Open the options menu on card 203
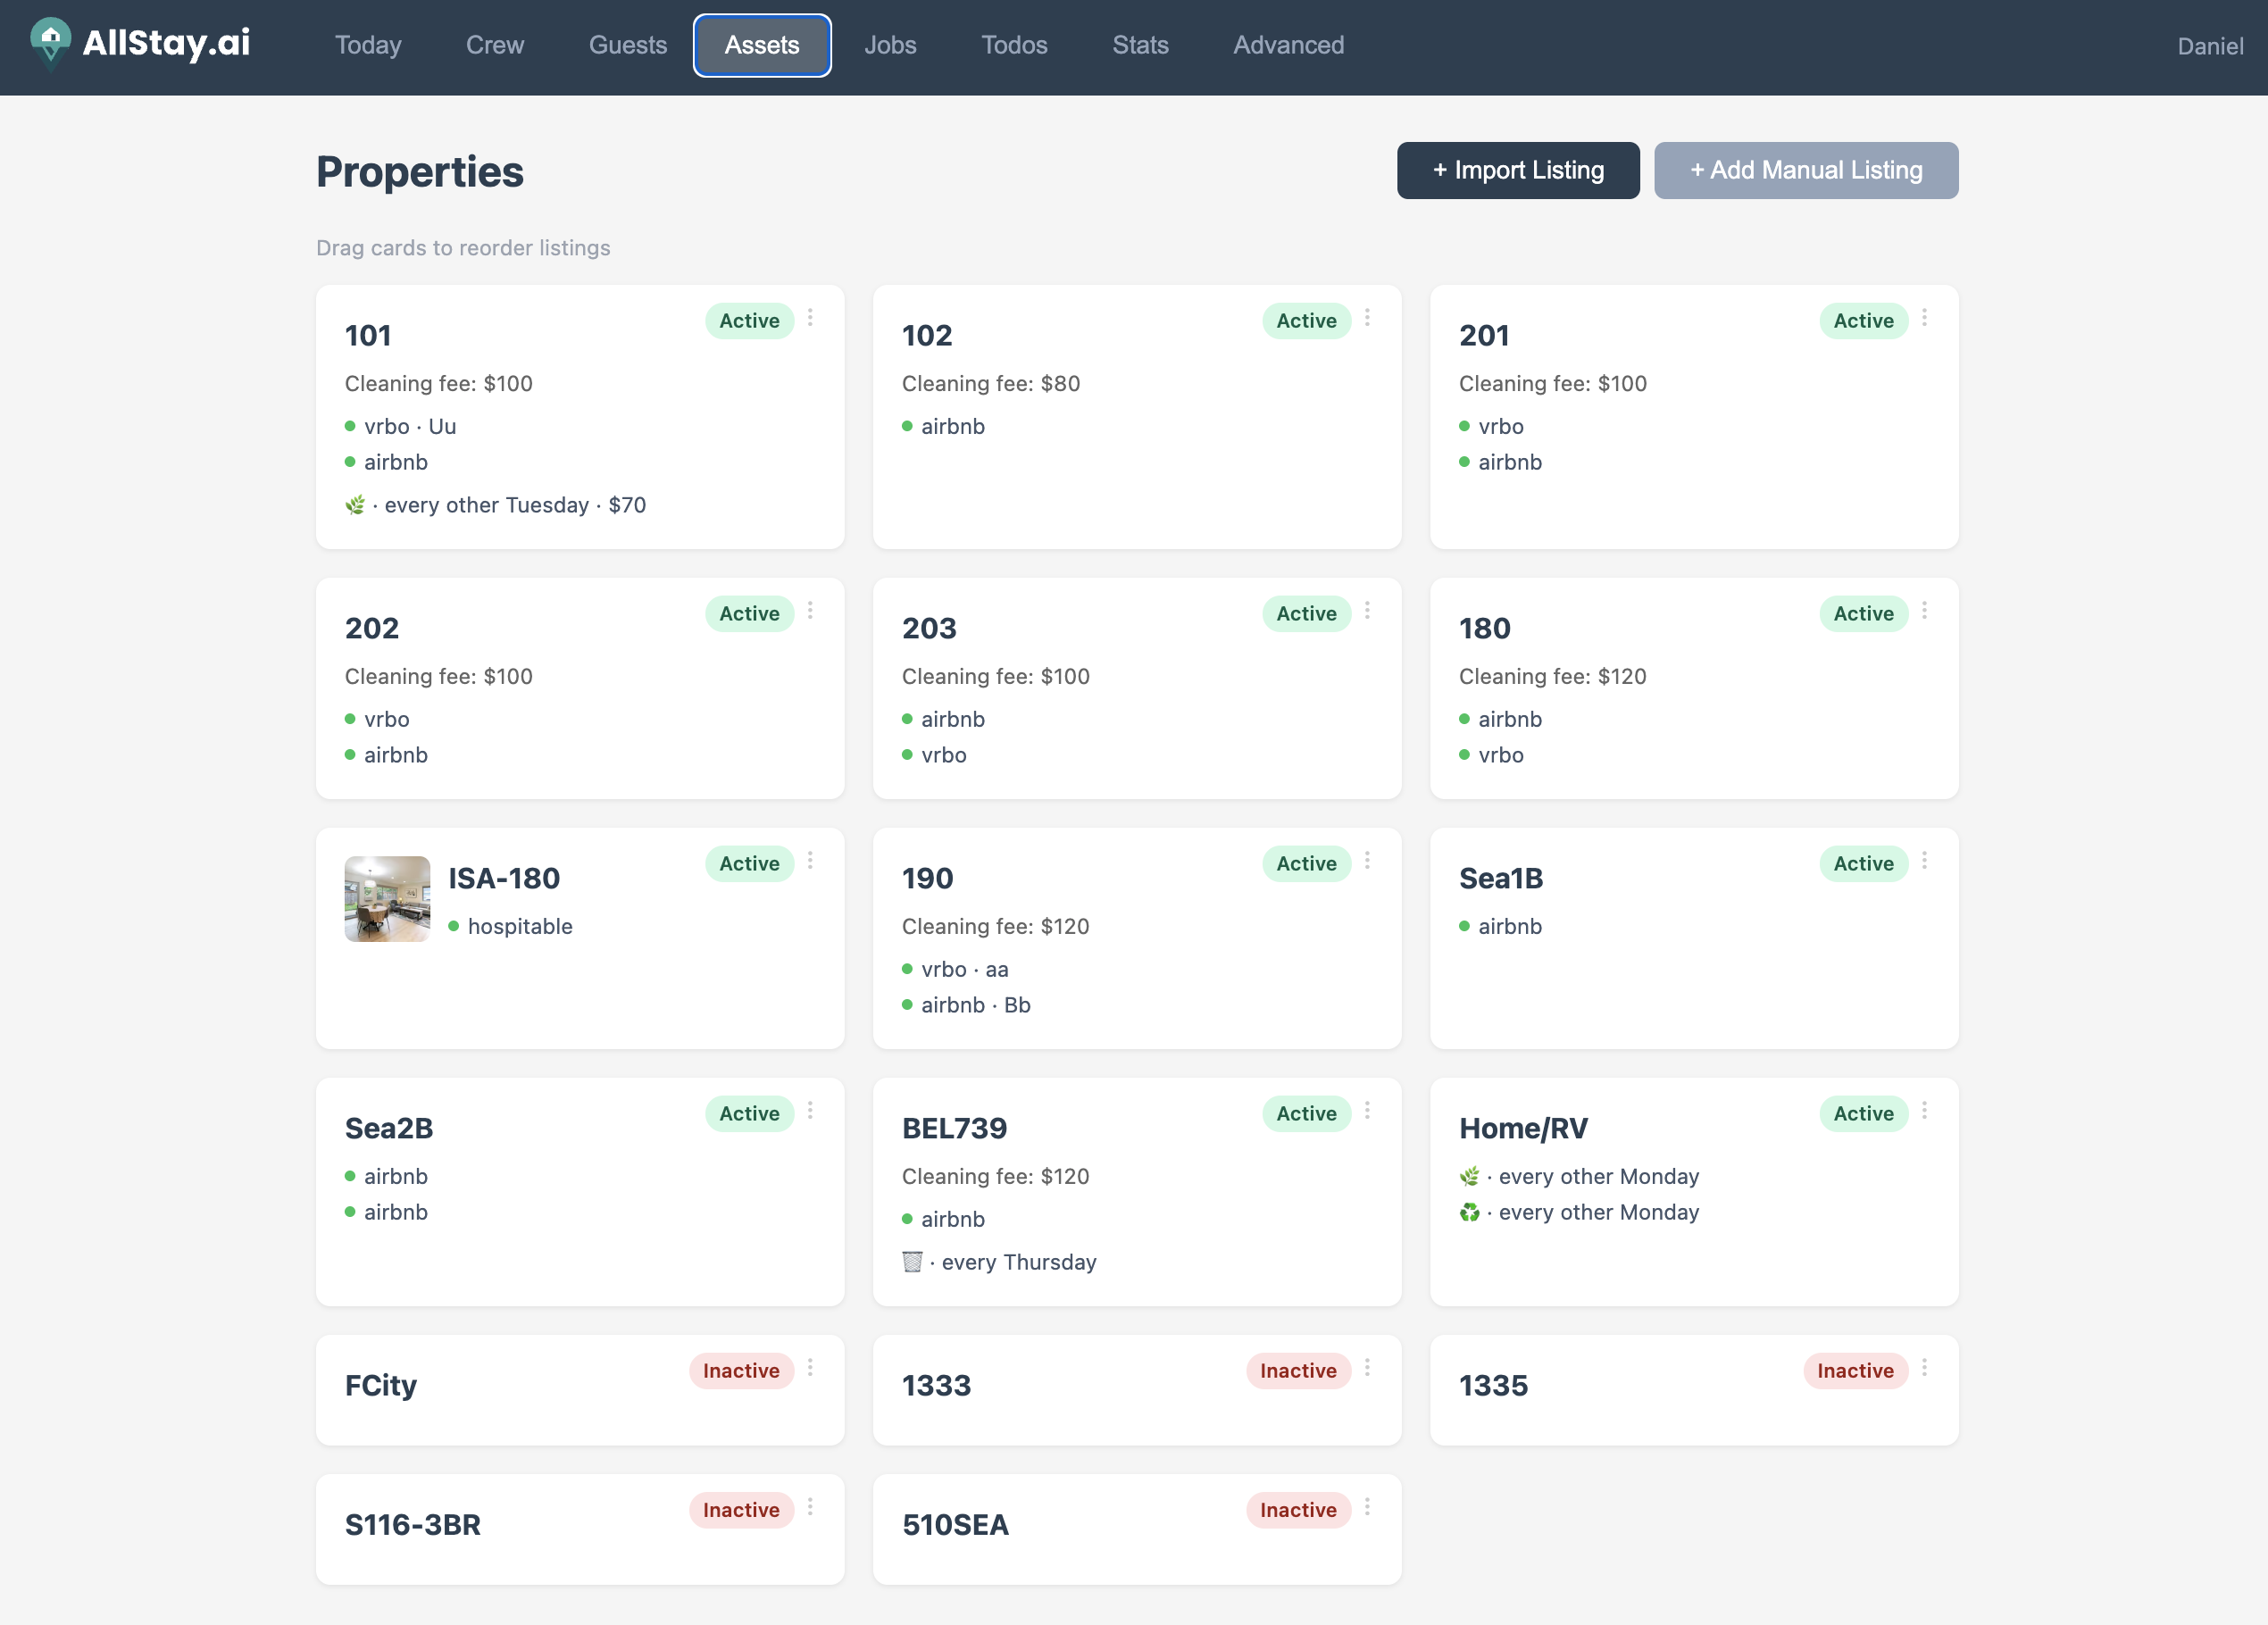 pos(1368,611)
